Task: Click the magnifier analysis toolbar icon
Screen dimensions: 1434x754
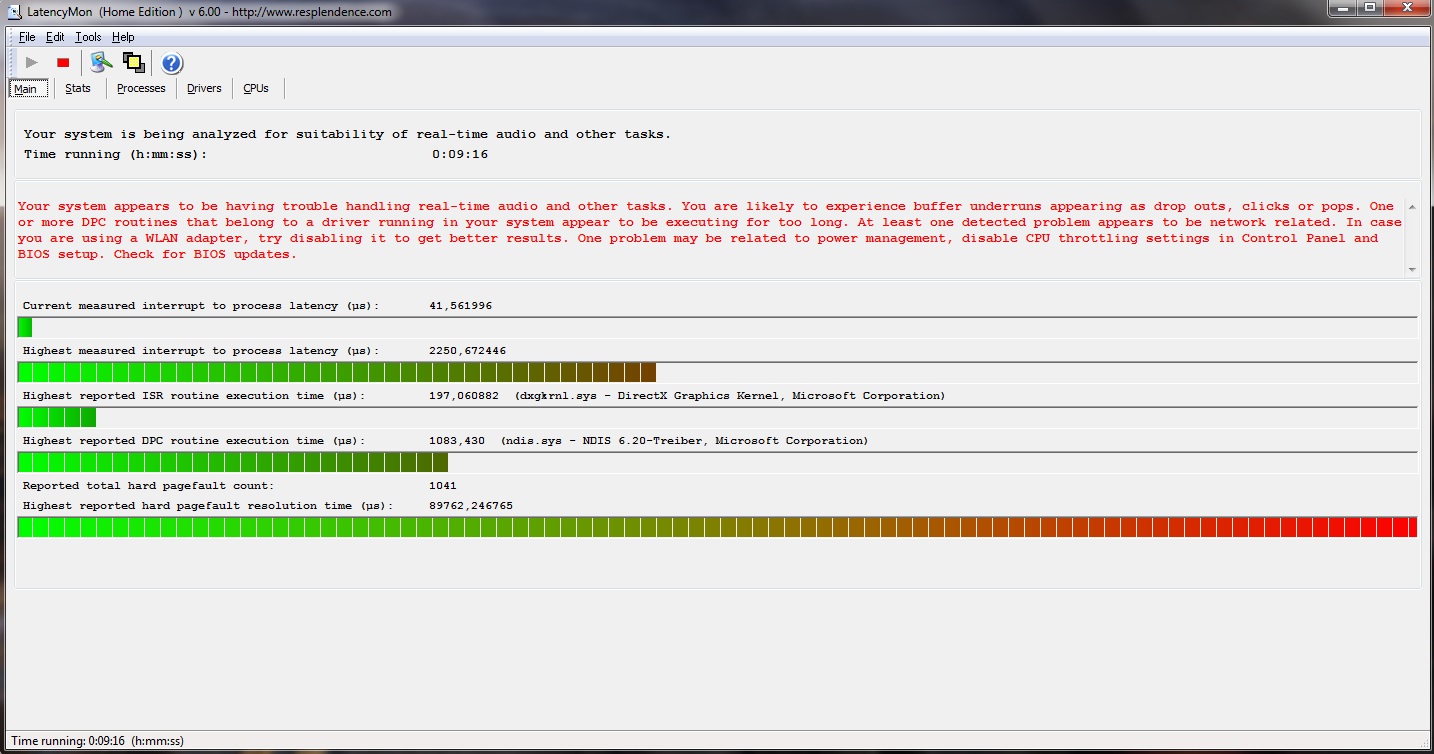Action: pos(100,62)
